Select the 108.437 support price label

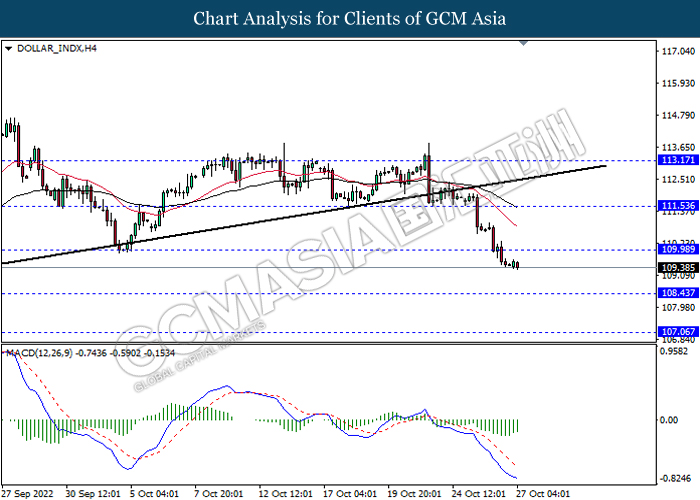(678, 293)
